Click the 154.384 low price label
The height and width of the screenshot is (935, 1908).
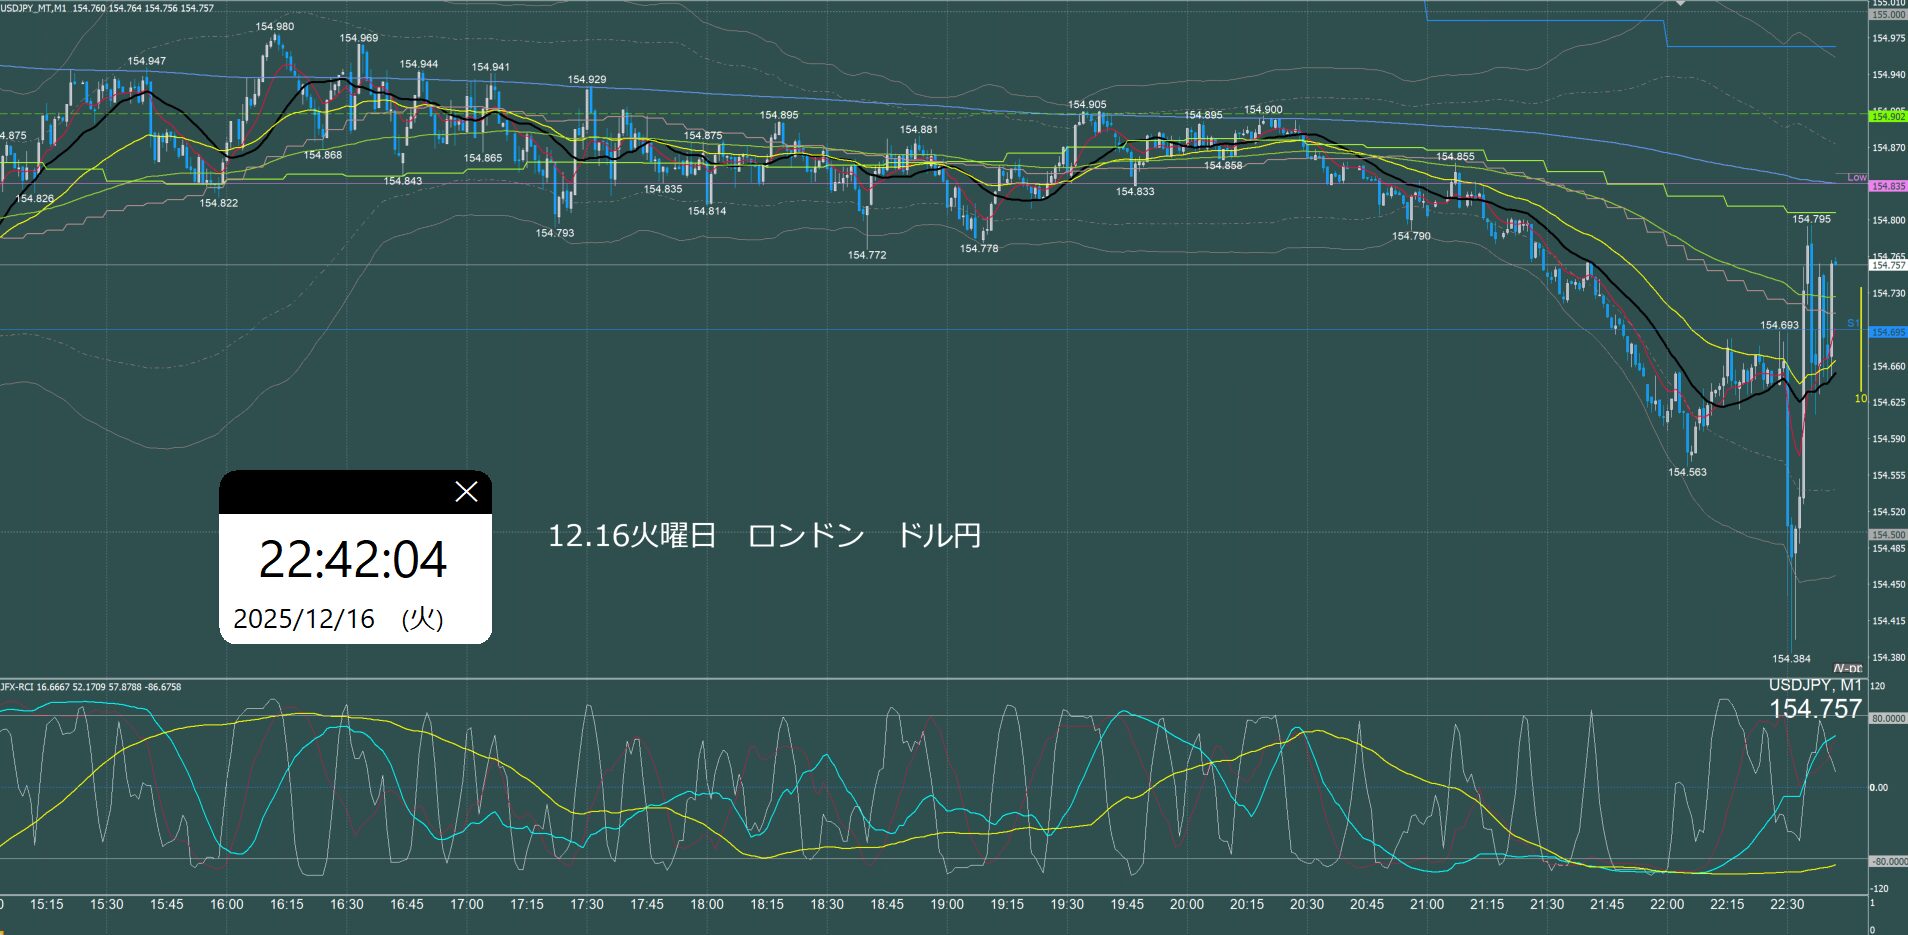[x=1791, y=659]
